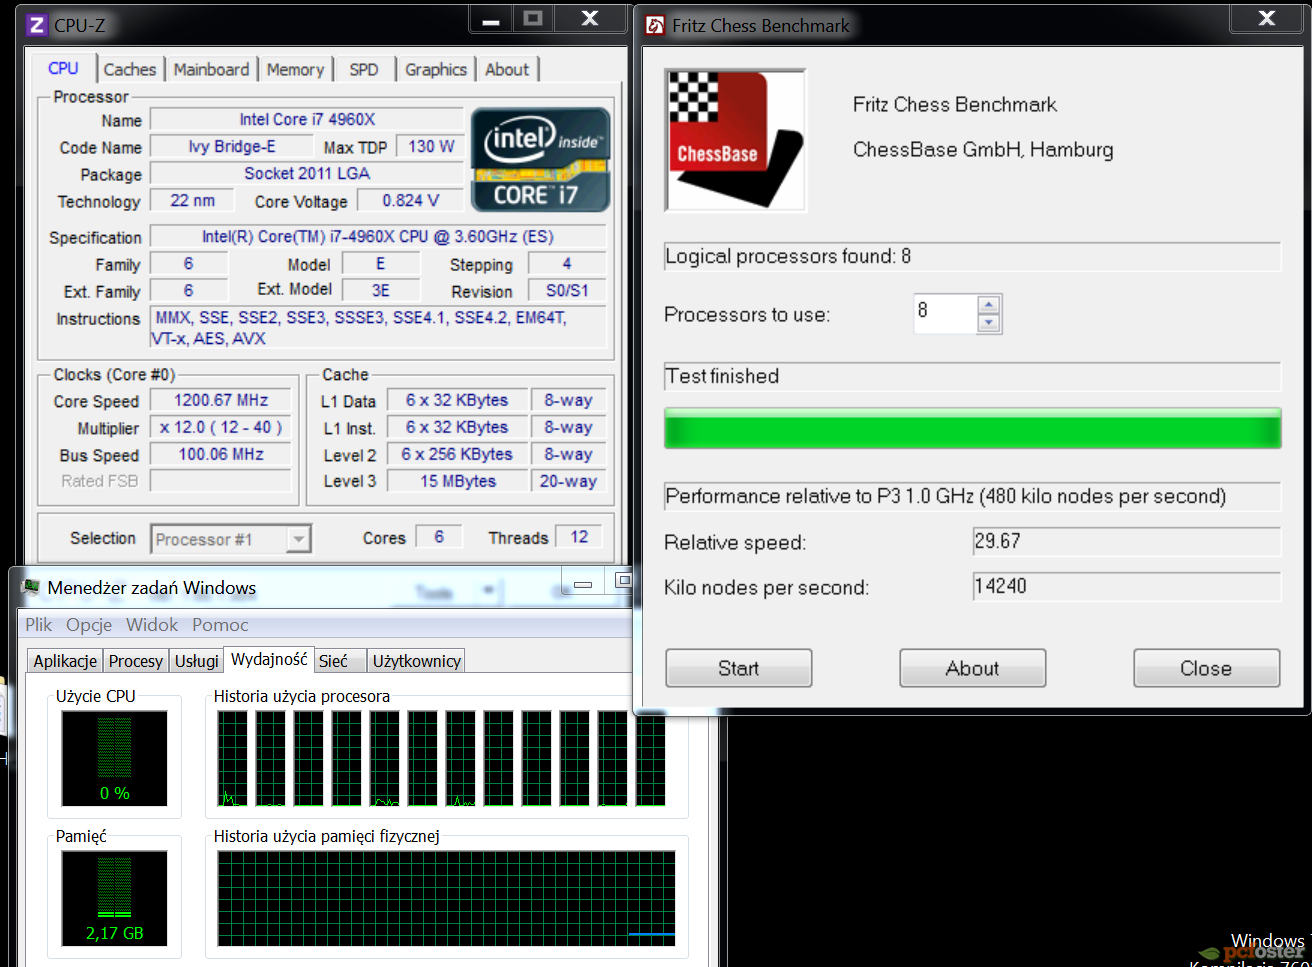This screenshot has height=967, width=1312.
Task: Open the Pomoc menu in Task Manager
Action: (220, 625)
